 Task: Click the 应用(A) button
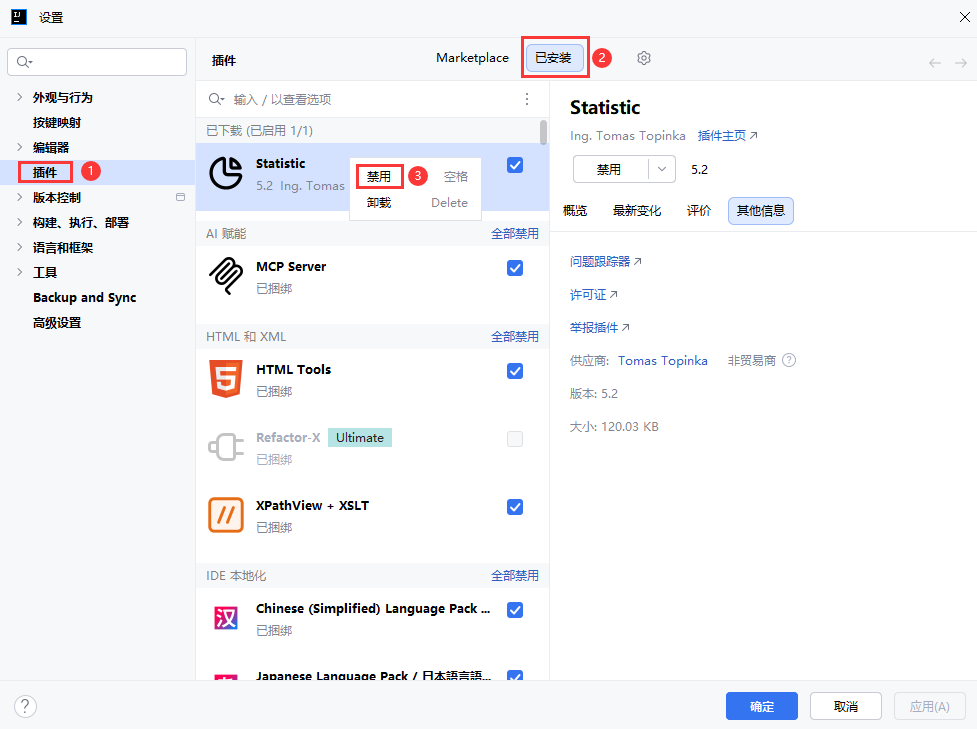929,707
